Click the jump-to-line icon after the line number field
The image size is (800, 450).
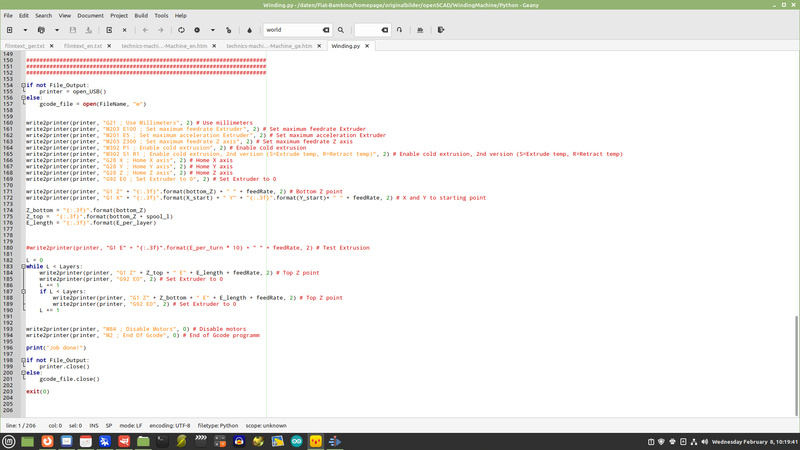[399, 30]
